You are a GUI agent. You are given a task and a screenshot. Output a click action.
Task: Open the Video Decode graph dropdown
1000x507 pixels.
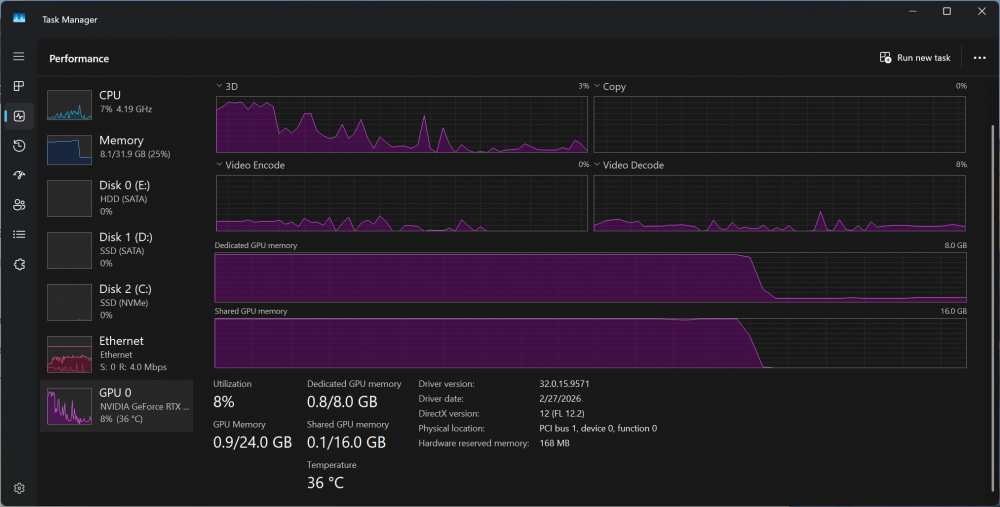click(598, 165)
